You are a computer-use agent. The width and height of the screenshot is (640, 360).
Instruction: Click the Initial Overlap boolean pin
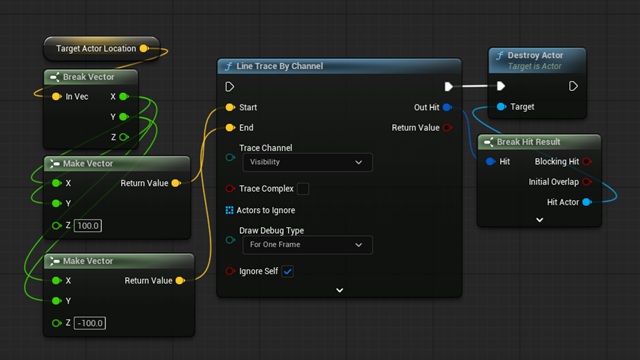(587, 182)
